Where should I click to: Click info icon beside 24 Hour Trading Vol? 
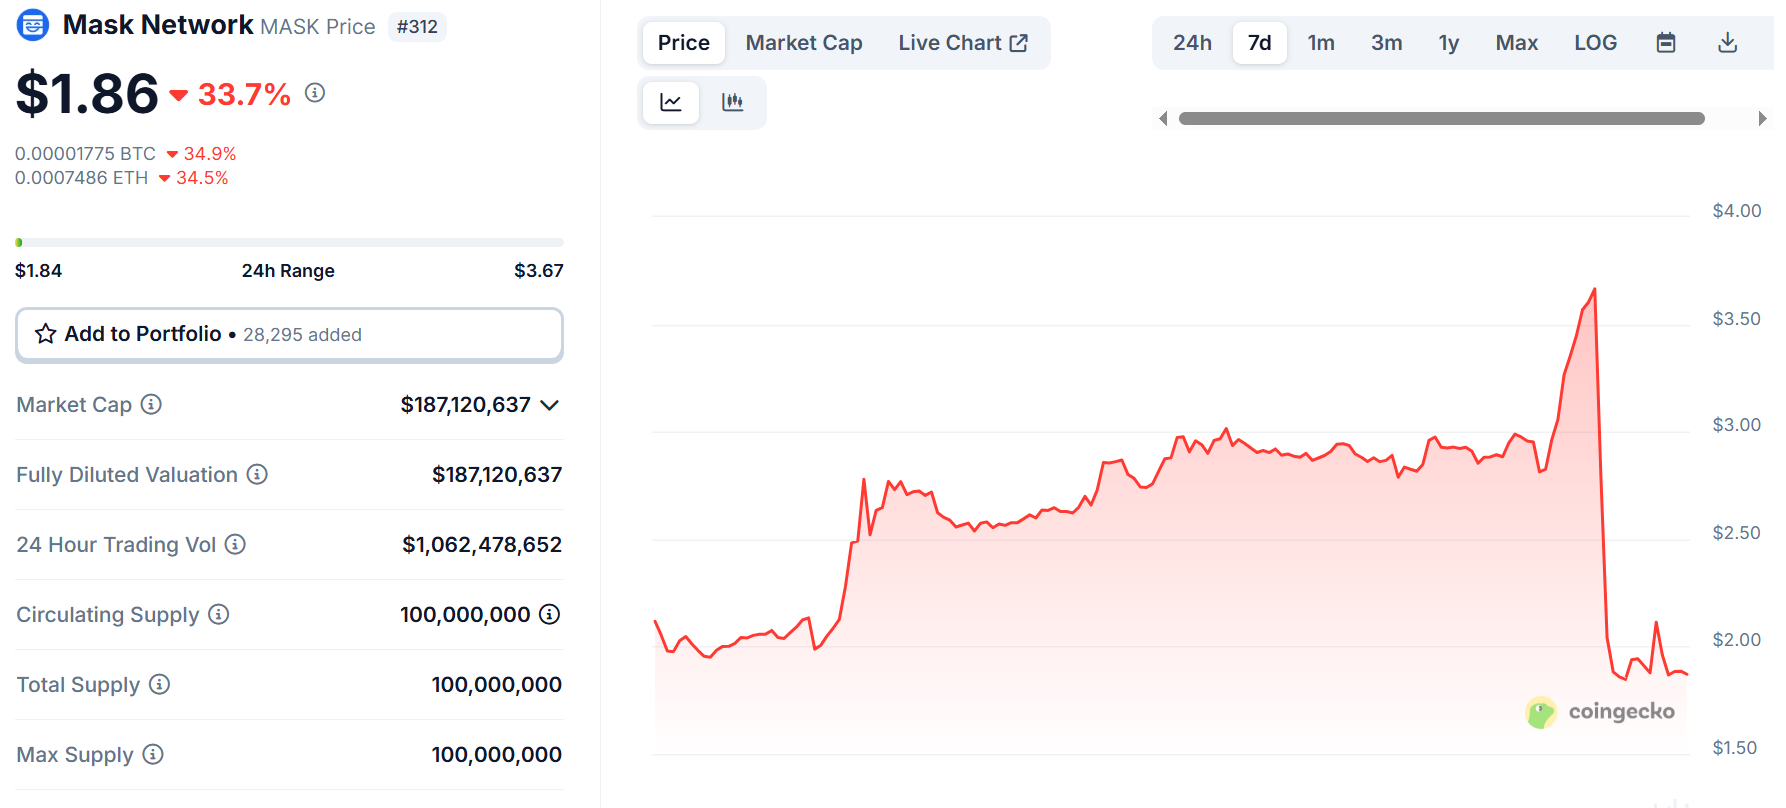click(235, 544)
